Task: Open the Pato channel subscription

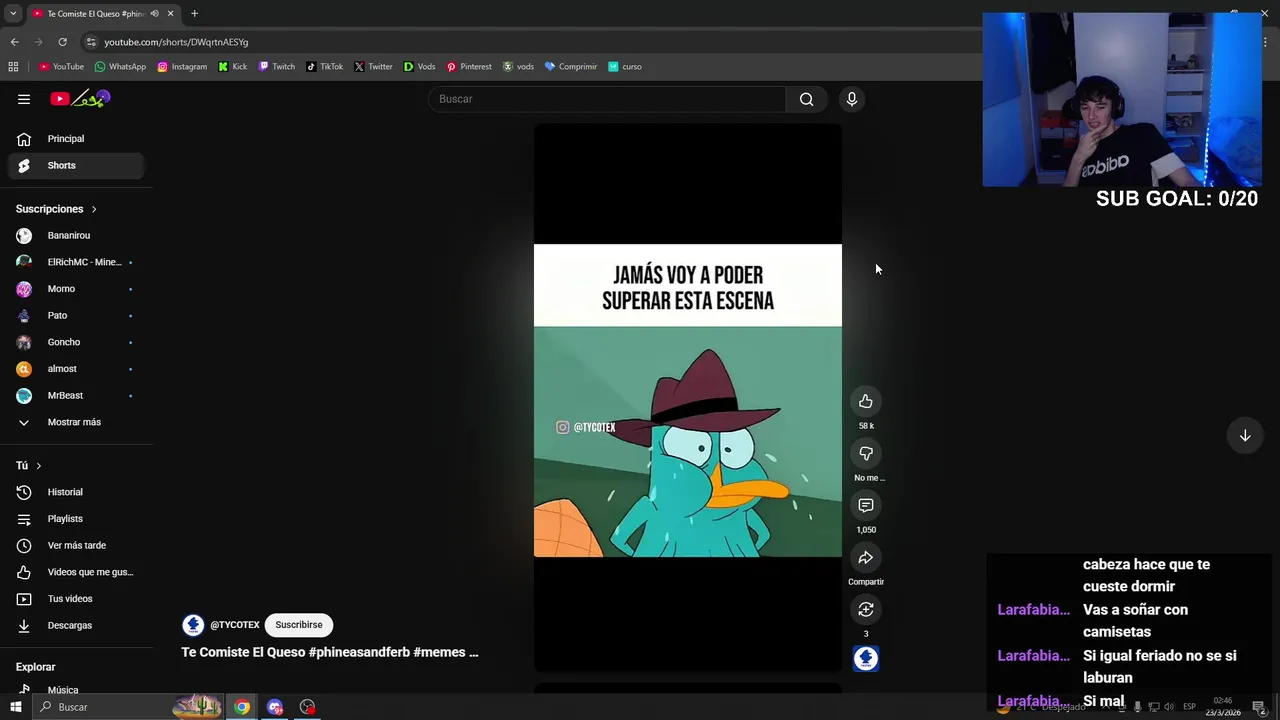Action: (x=78, y=315)
